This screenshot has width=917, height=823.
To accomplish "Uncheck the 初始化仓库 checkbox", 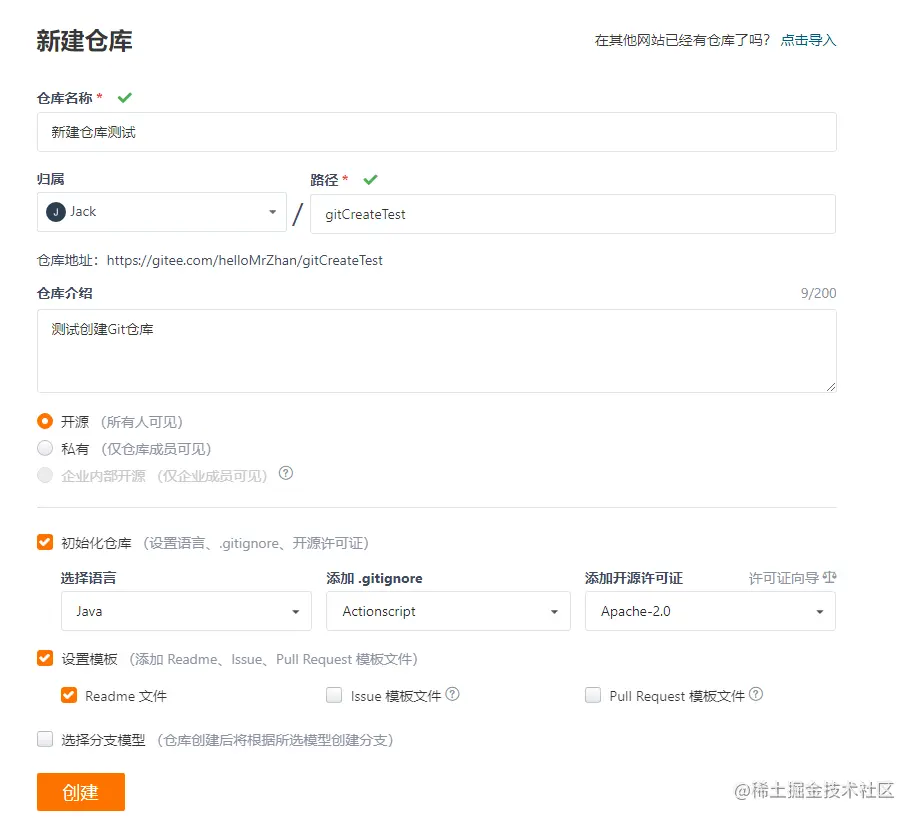I will click(x=45, y=542).
